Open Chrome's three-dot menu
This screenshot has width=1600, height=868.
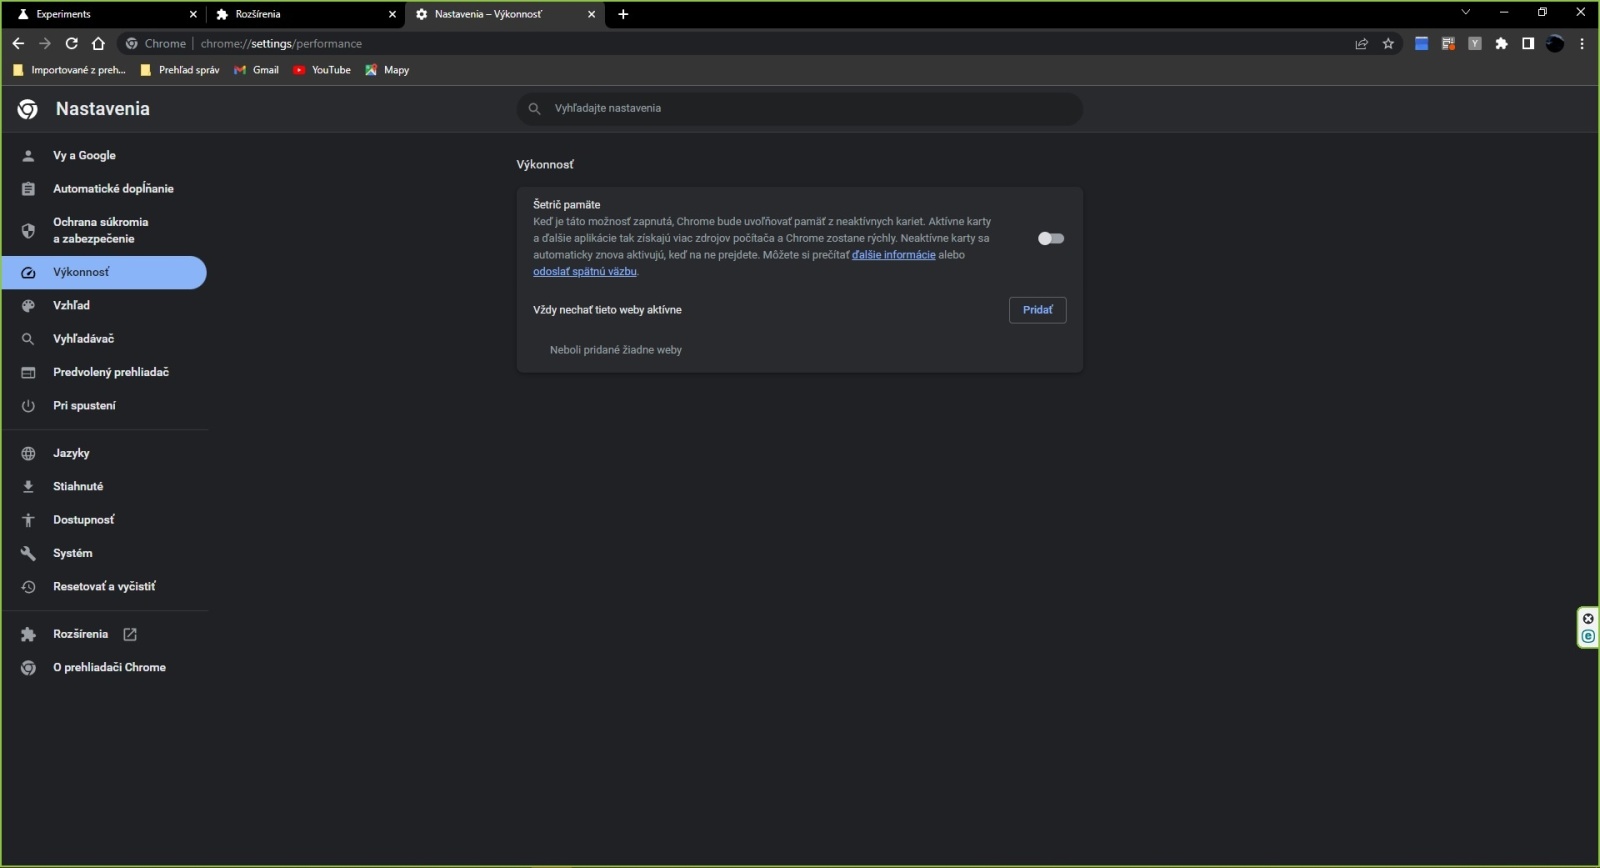click(1582, 44)
